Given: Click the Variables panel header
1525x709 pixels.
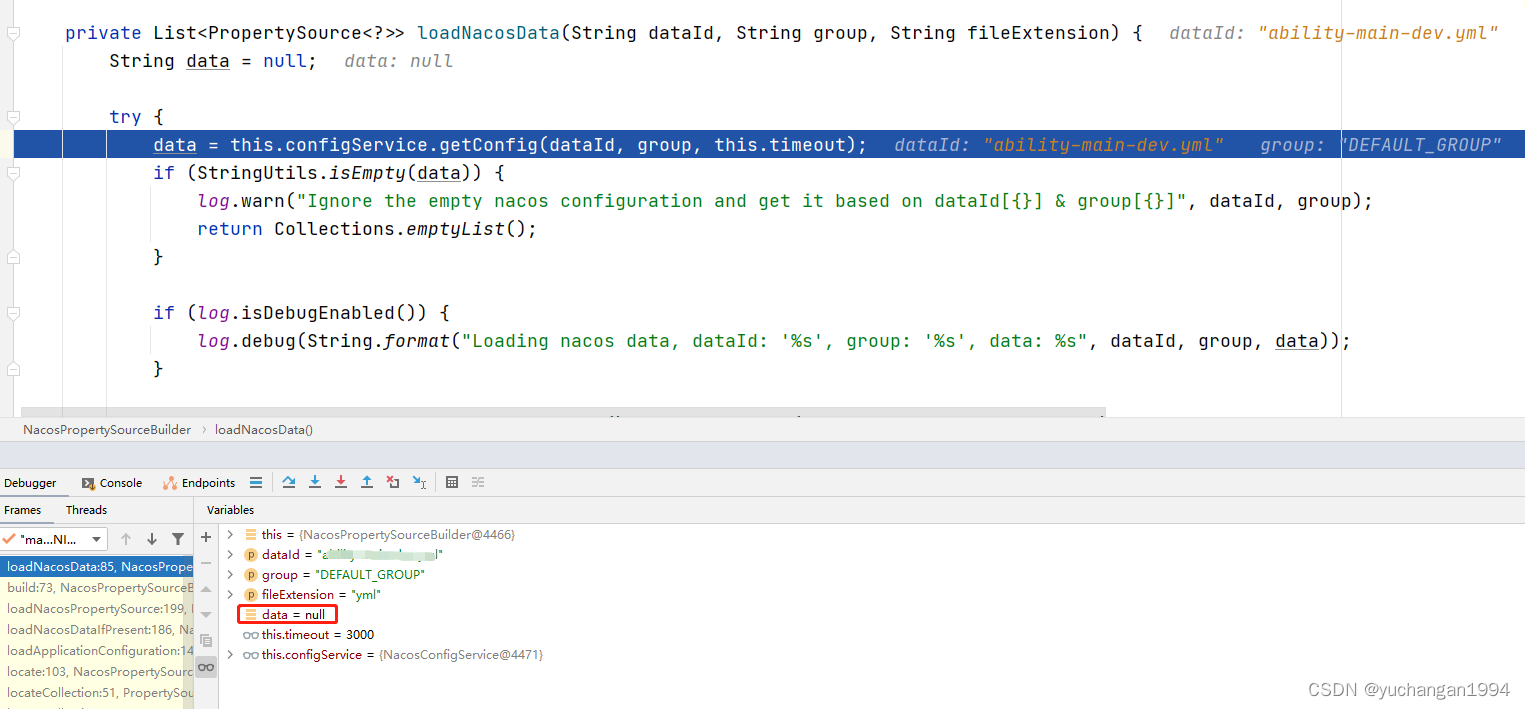Looking at the screenshot, I should (231, 510).
